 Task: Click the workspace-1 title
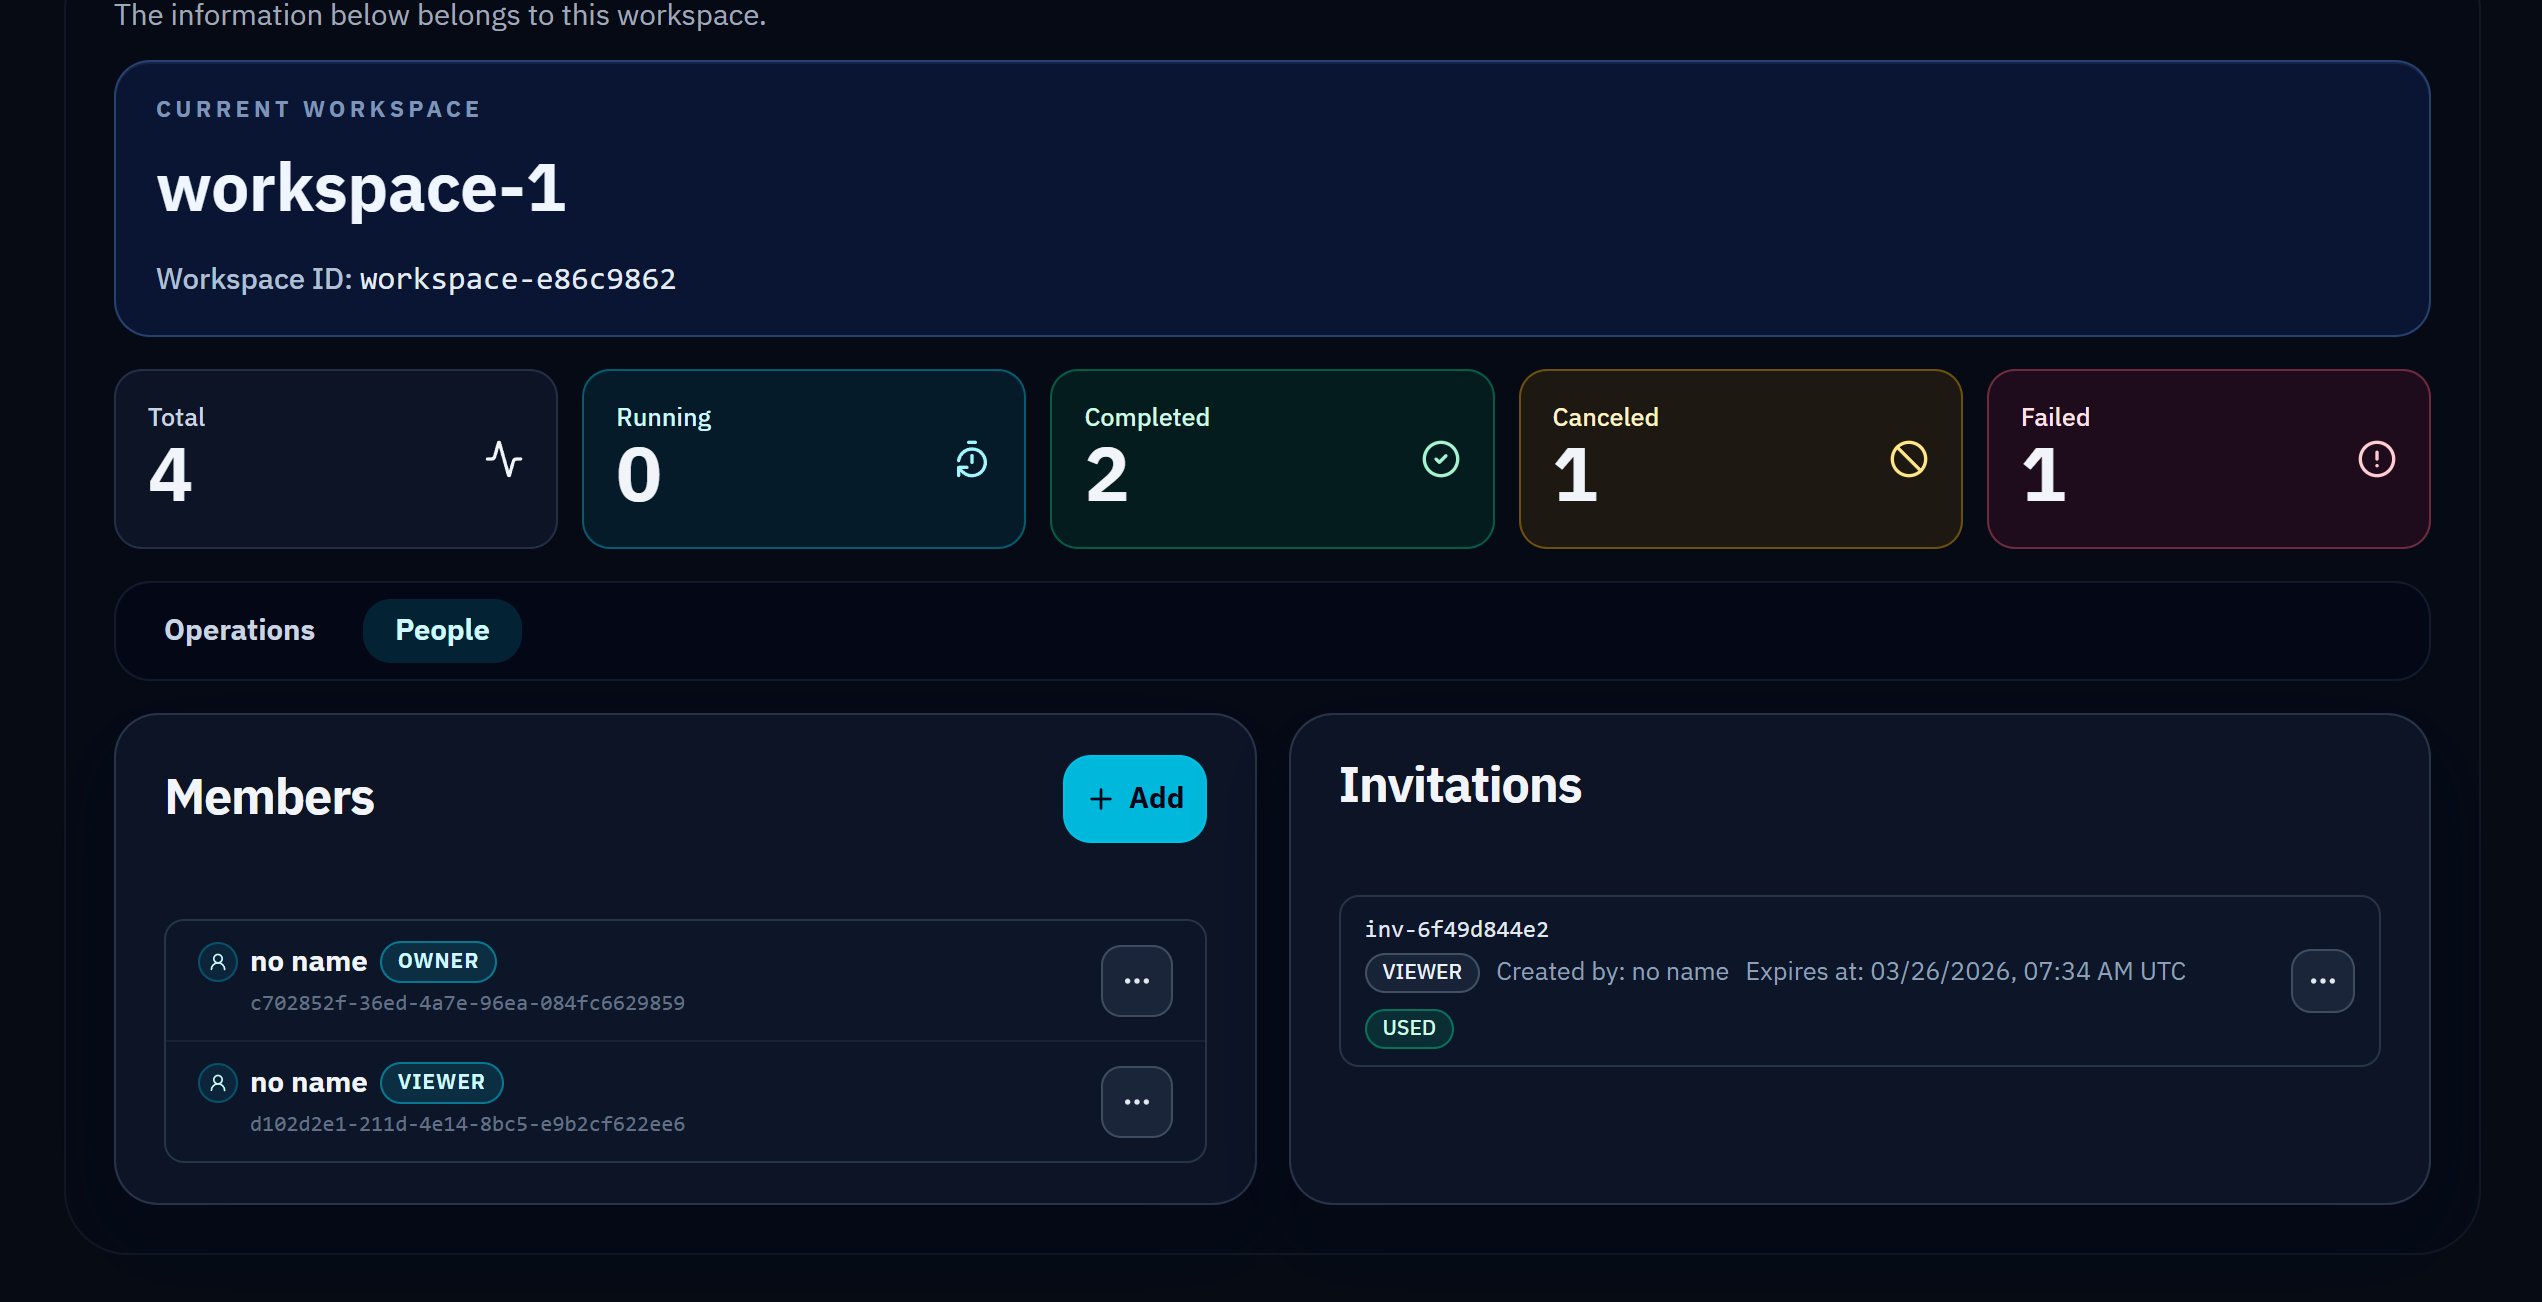[x=362, y=188]
